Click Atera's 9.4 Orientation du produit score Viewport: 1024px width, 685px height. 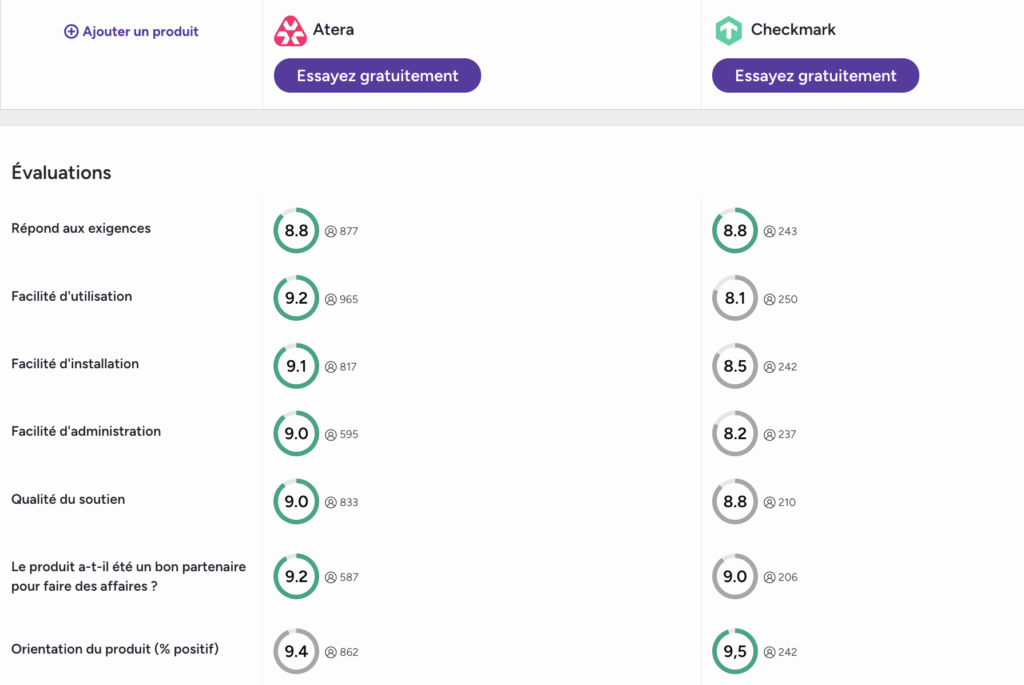pyautogui.click(x=296, y=651)
